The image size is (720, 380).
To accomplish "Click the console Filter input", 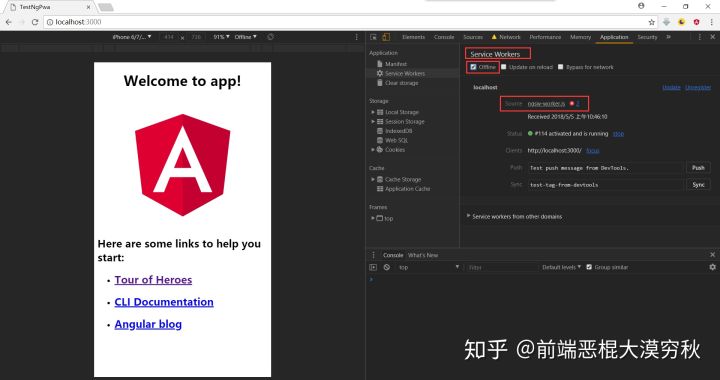I will (501, 267).
